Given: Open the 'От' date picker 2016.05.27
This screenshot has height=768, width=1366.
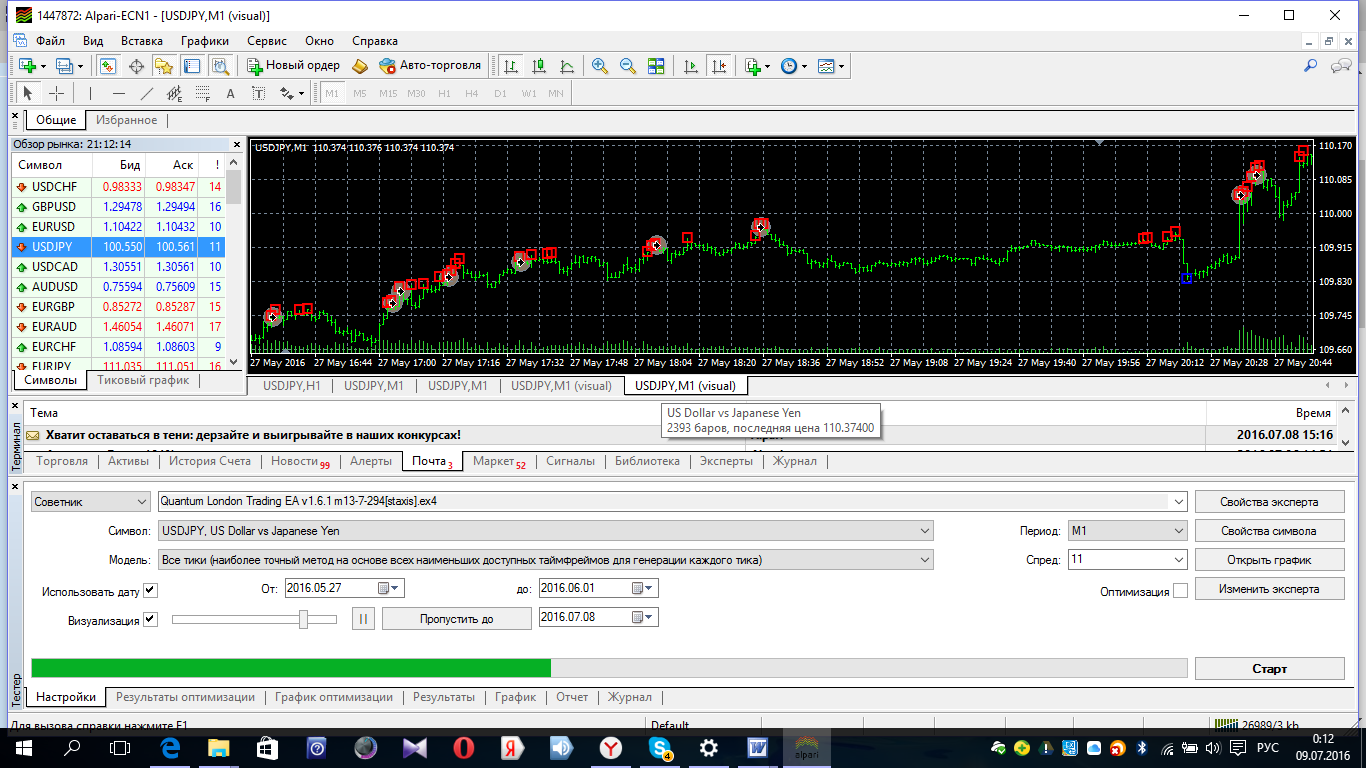Looking at the screenshot, I should point(391,588).
